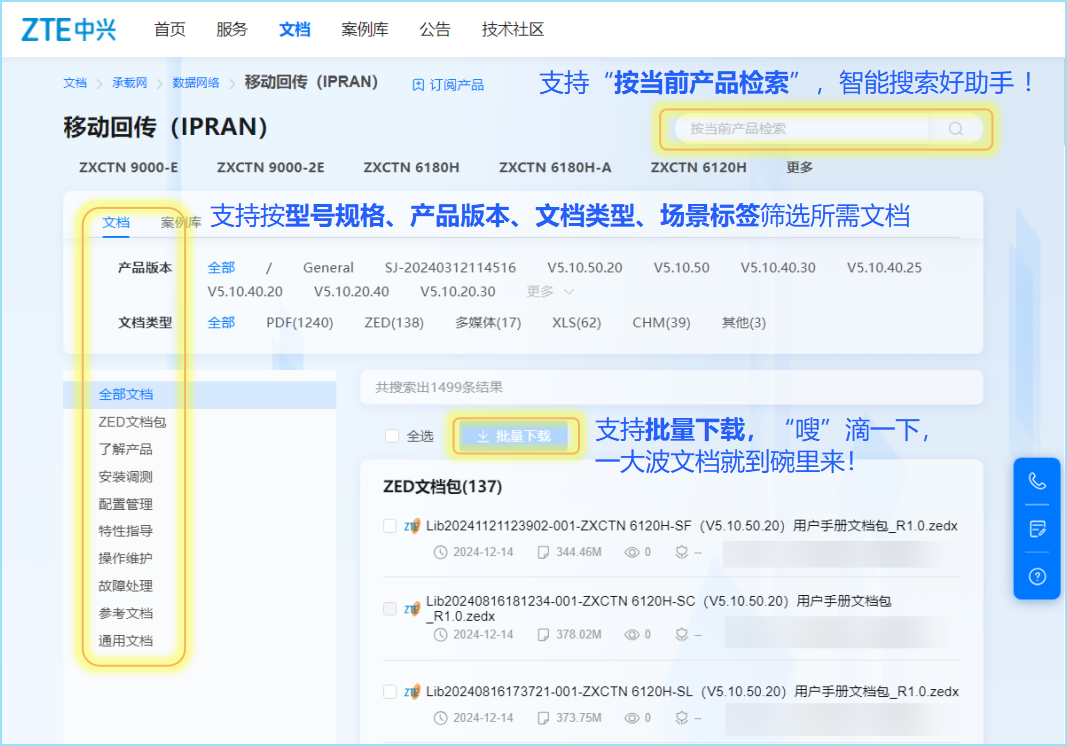1067x746 pixels.
Task: Open the 首页 menu
Action: tap(169, 29)
